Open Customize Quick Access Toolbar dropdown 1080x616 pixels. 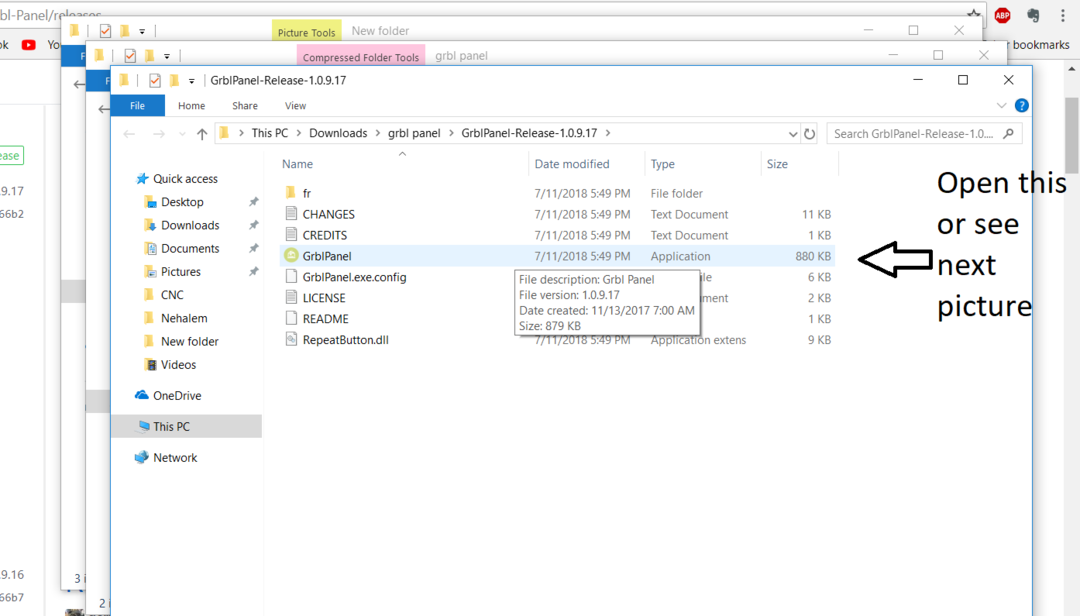tap(191, 81)
